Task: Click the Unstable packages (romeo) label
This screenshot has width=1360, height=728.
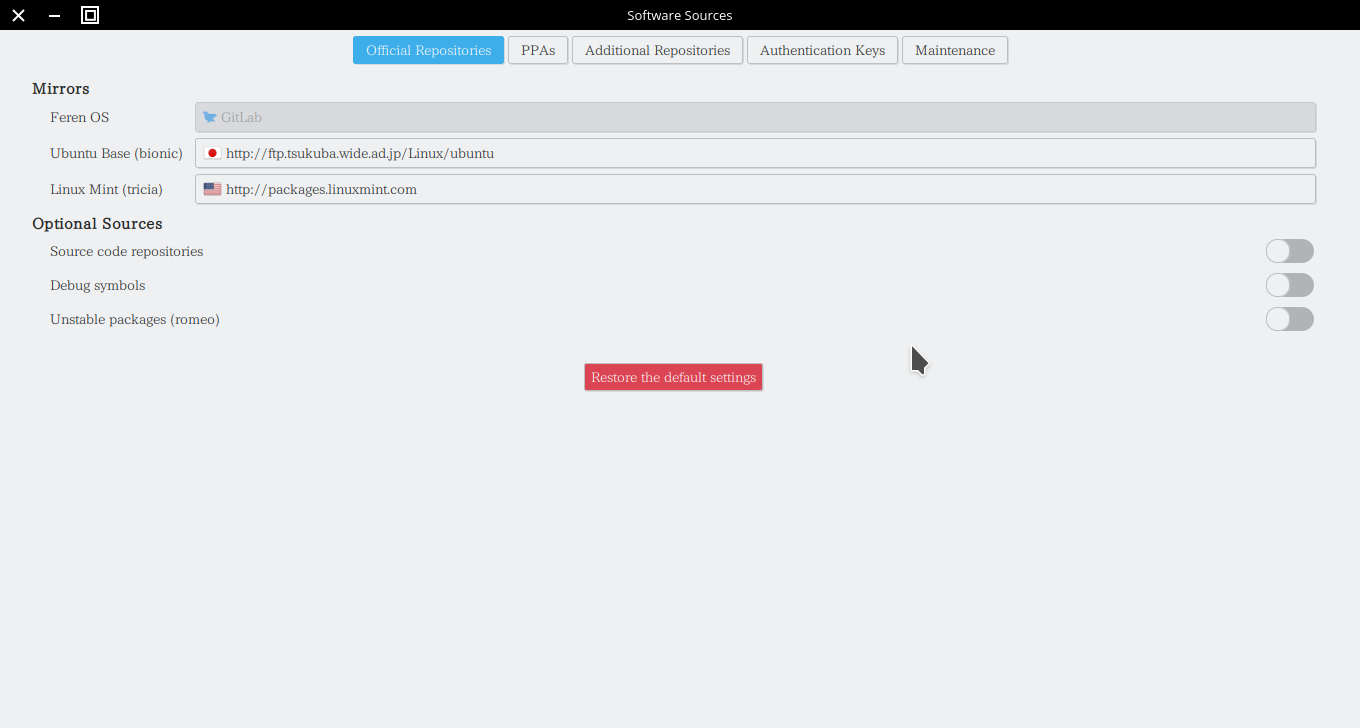Action: click(135, 319)
